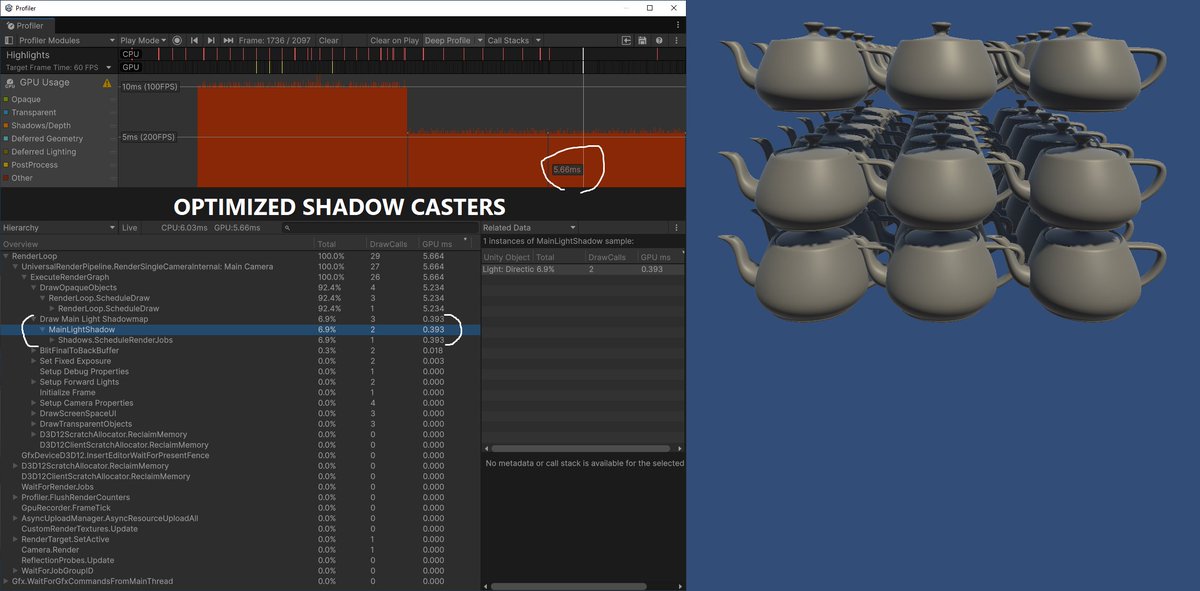The width and height of the screenshot is (1200, 591).
Task: Jump to the last frame
Action: (229, 40)
